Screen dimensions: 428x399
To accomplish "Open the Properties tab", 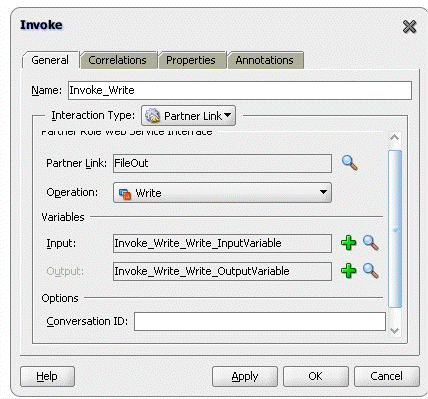I will pos(191,60).
